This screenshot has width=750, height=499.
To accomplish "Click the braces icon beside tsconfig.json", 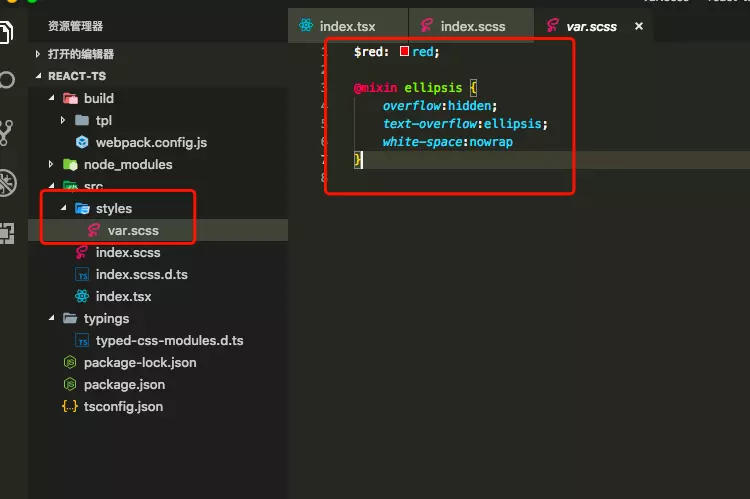I will click(70, 407).
